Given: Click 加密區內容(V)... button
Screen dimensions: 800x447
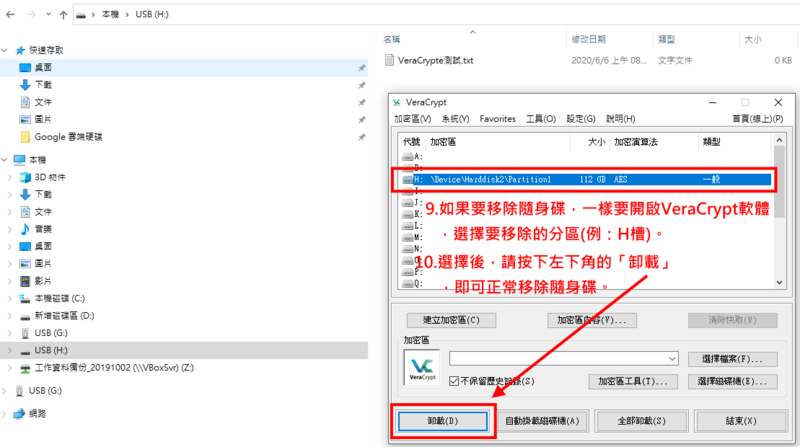Looking at the screenshot, I should click(x=591, y=320).
